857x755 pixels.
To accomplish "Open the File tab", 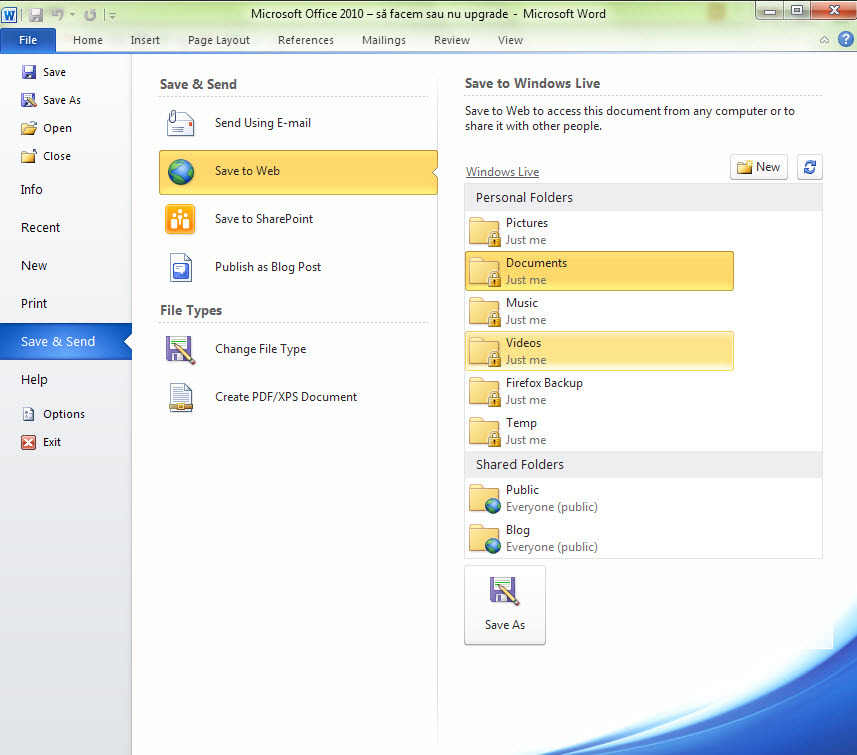I will 28,40.
